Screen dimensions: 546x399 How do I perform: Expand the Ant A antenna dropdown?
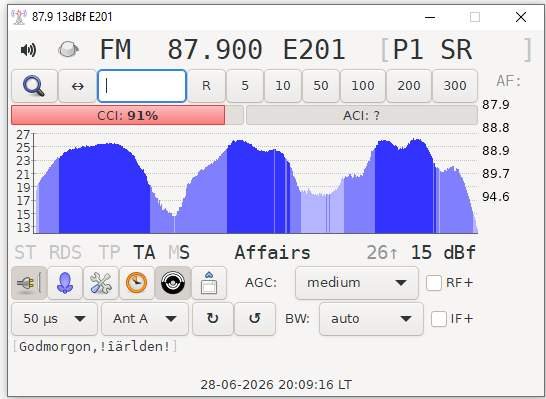(x=145, y=319)
